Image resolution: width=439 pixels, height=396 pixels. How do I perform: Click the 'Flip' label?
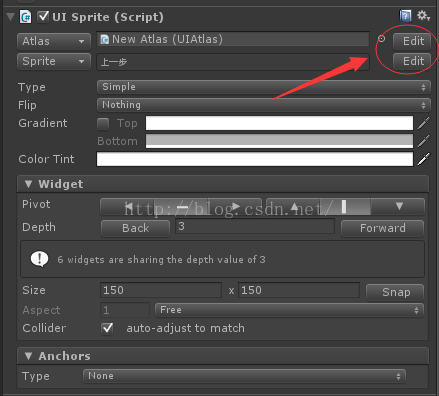pos(27,105)
